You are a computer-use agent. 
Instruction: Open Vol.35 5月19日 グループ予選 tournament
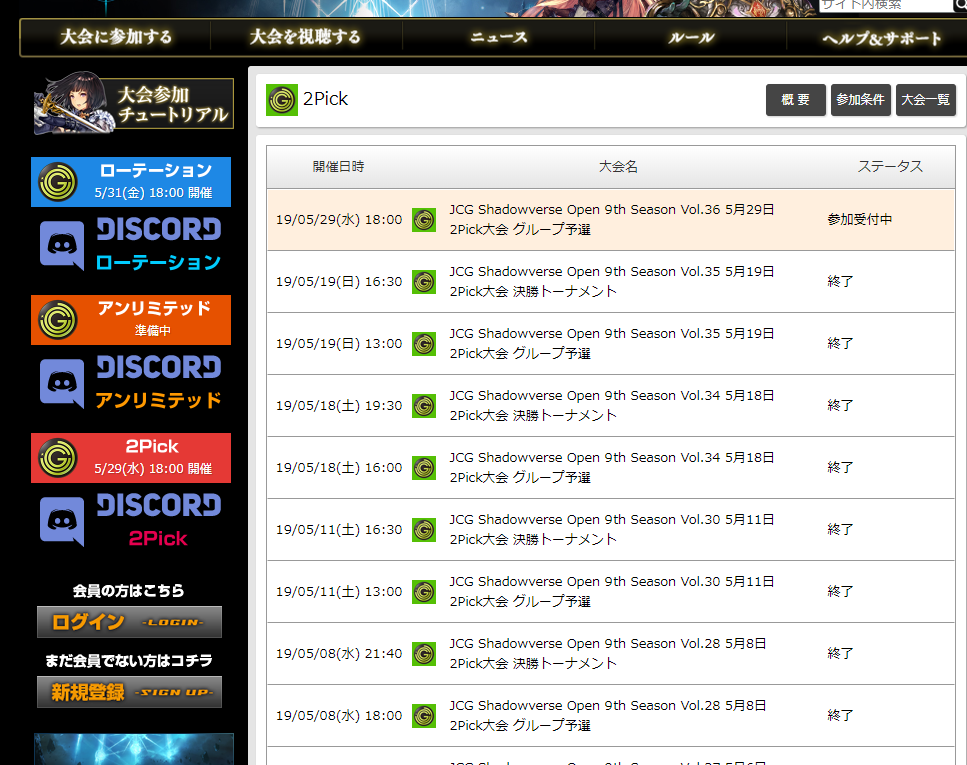pos(612,344)
